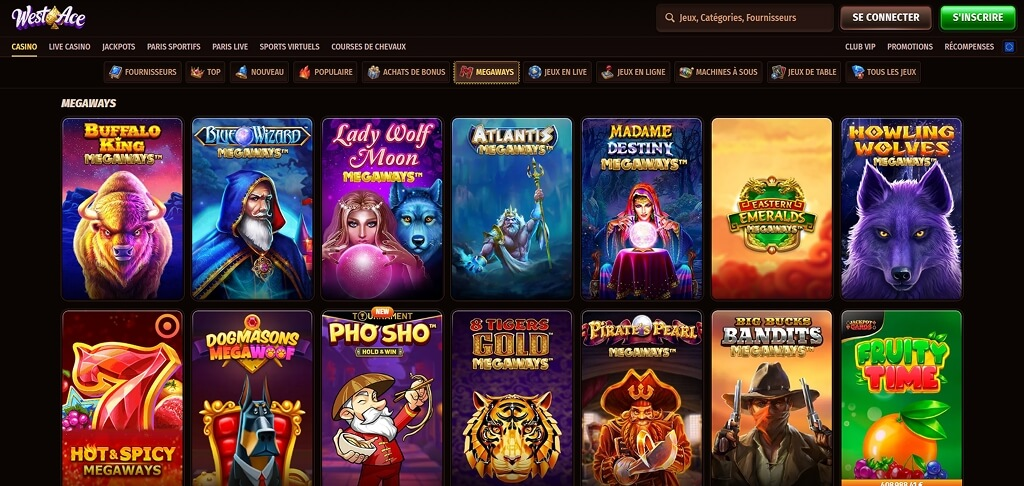
Task: Focus the Jeux, Catégories, Fournisseurs search field
Action: pos(745,18)
